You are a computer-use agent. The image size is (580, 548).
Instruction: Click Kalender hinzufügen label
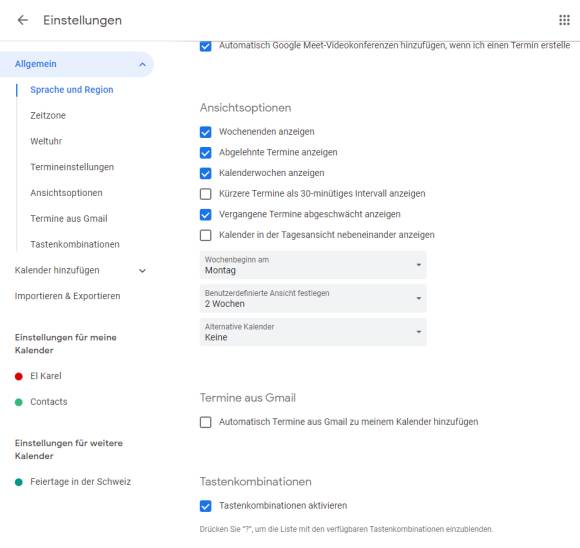pos(57,270)
